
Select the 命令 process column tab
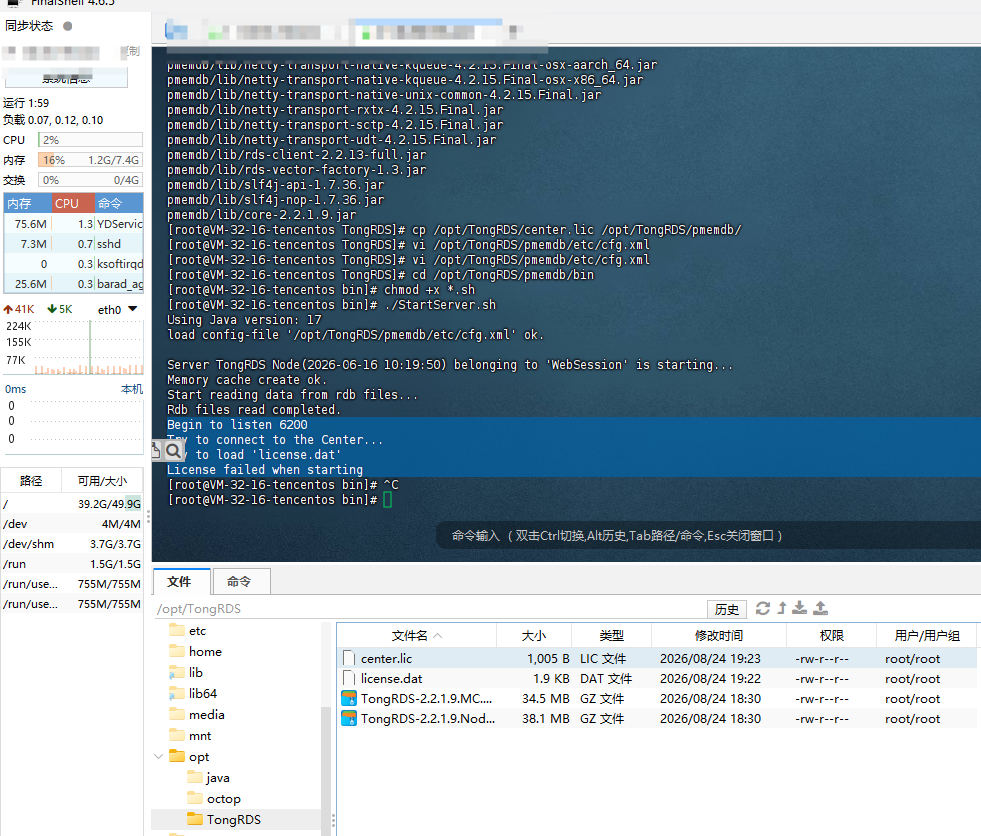coord(119,203)
